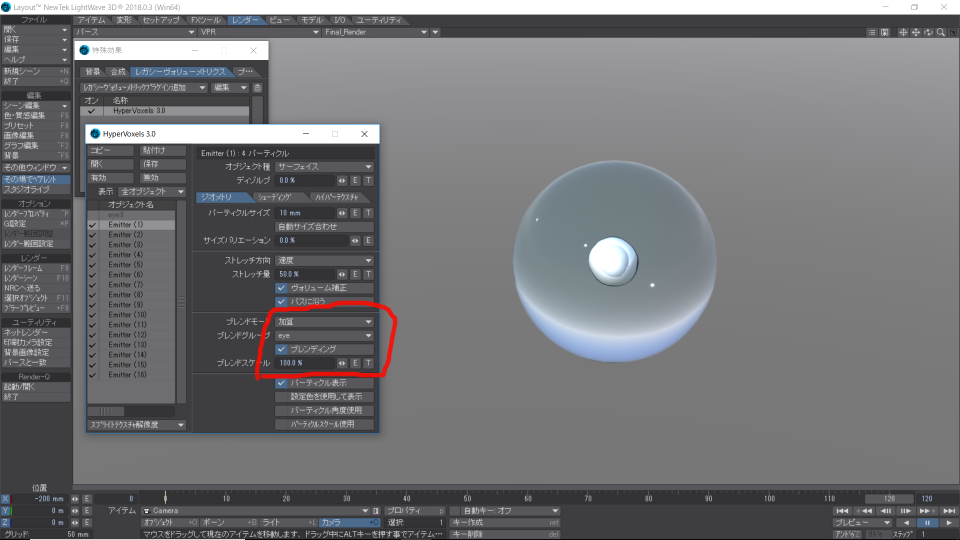960x540 pixels.
Task: Click the viewport zoom magnifier icon
Action: point(941,32)
